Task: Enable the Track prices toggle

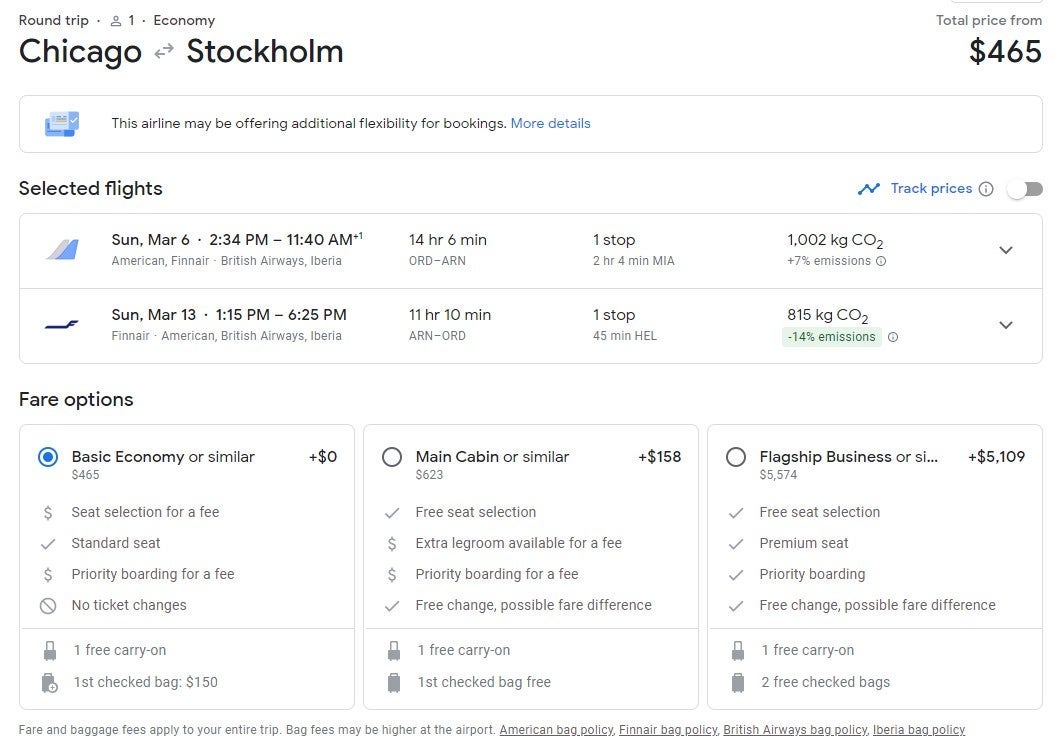Action: coord(1025,189)
